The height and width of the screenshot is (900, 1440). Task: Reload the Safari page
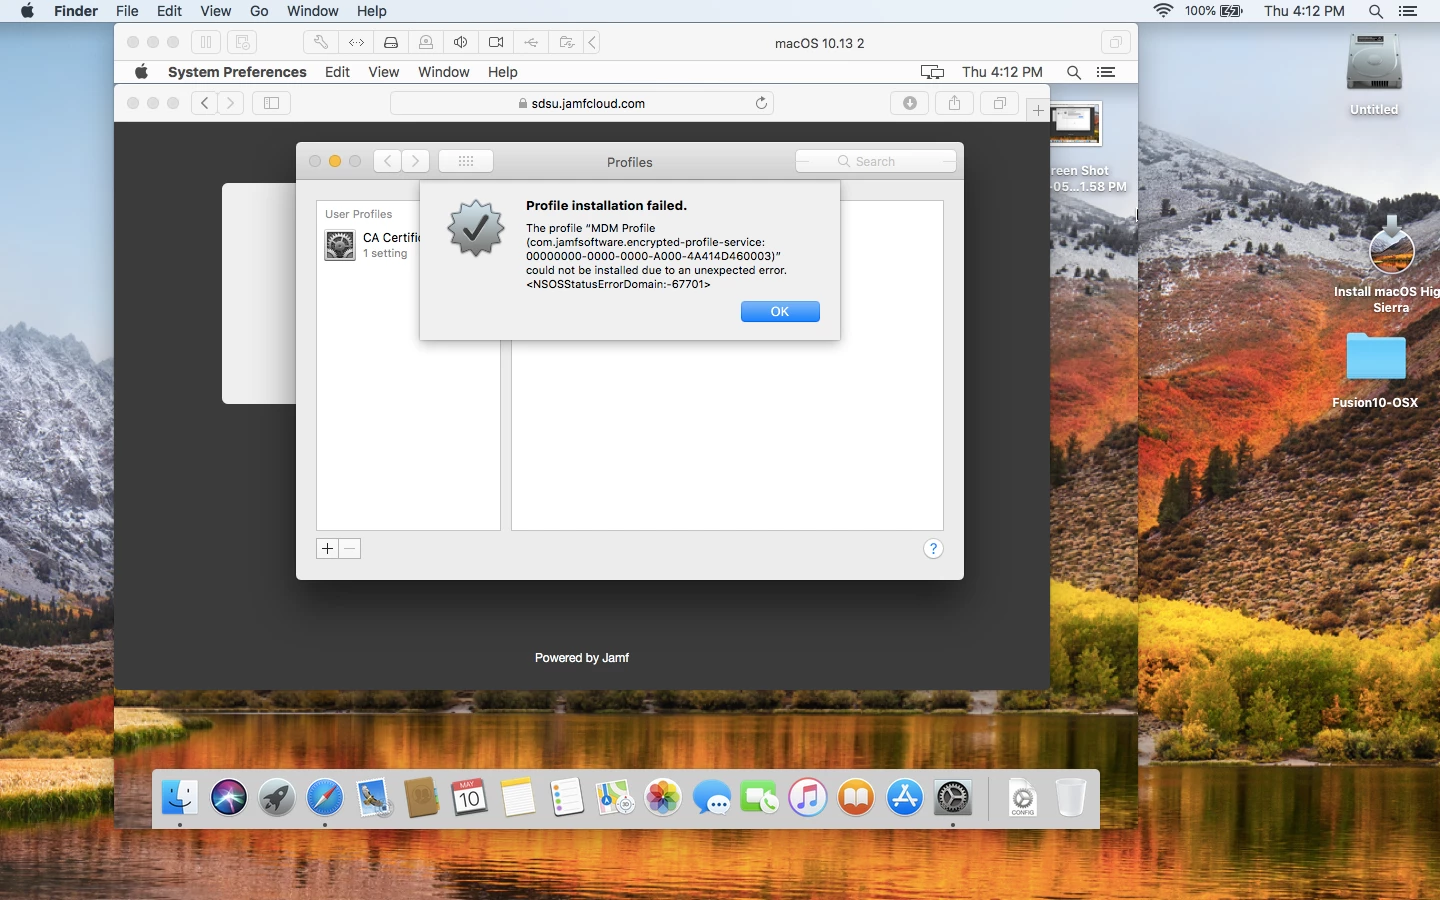pyautogui.click(x=761, y=103)
